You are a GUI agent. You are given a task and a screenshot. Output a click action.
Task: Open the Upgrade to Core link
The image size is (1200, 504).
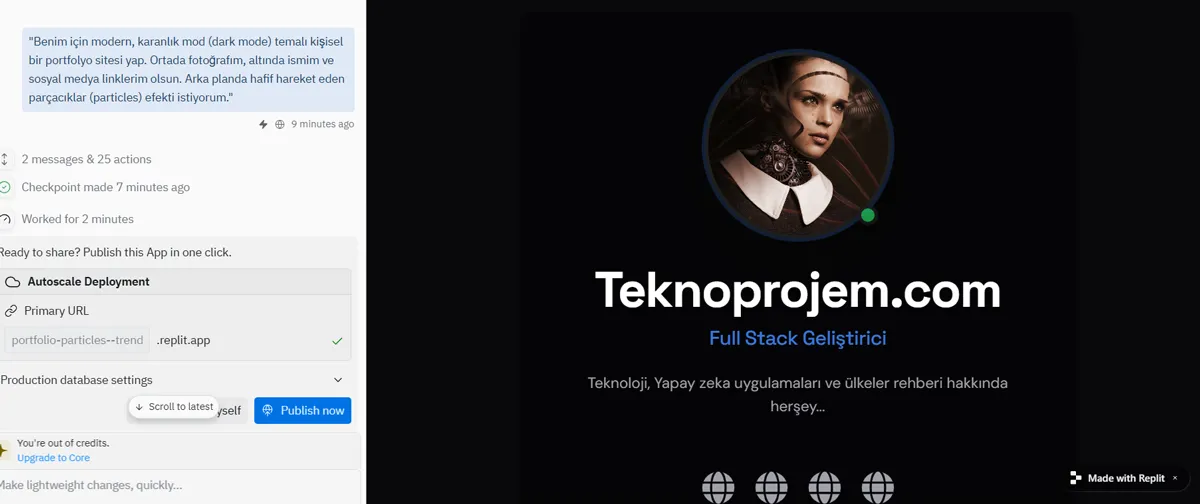pos(53,458)
